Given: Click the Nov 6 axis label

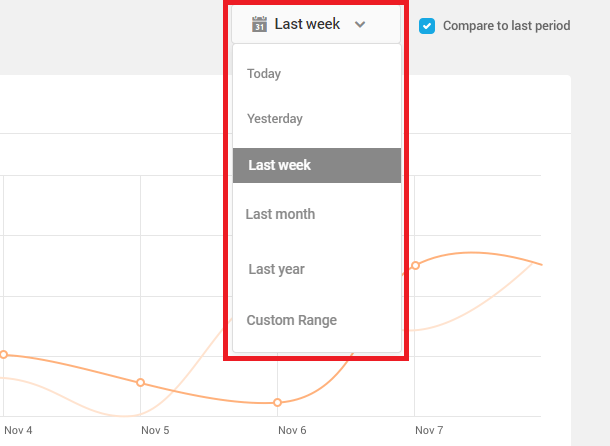Looking at the screenshot, I should point(292,430).
